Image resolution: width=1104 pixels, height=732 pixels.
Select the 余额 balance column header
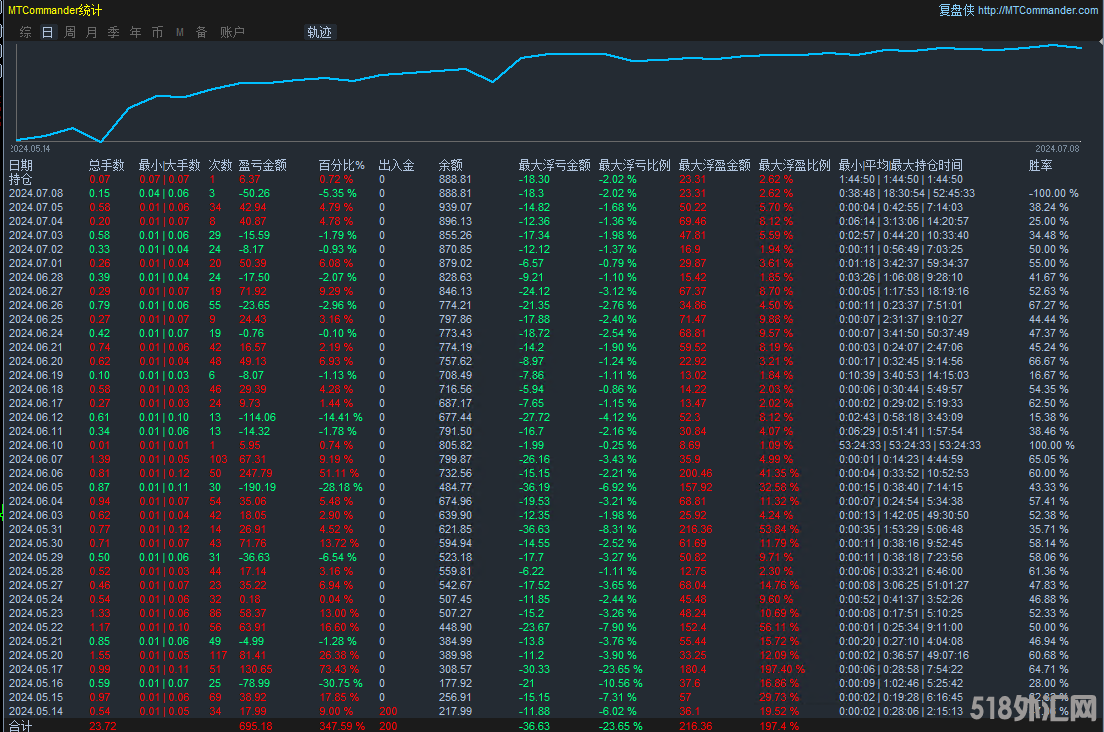tap(451, 165)
